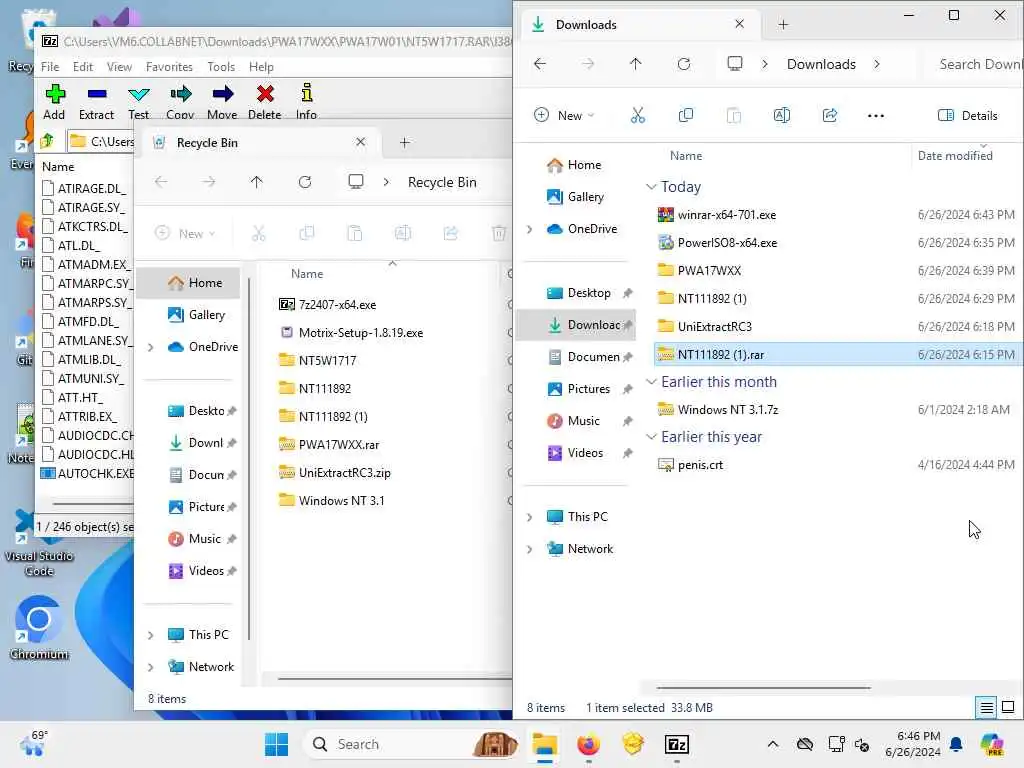1024x768 pixels.
Task: Sort Downloads by Date modified column
Action: 955,156
